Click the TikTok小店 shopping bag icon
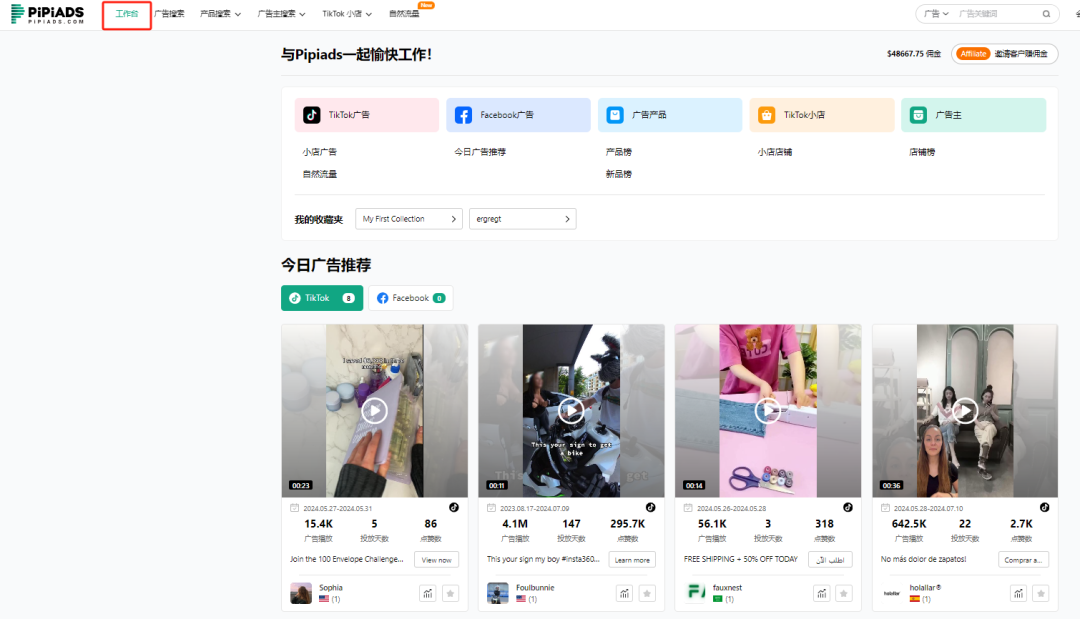 pos(766,114)
